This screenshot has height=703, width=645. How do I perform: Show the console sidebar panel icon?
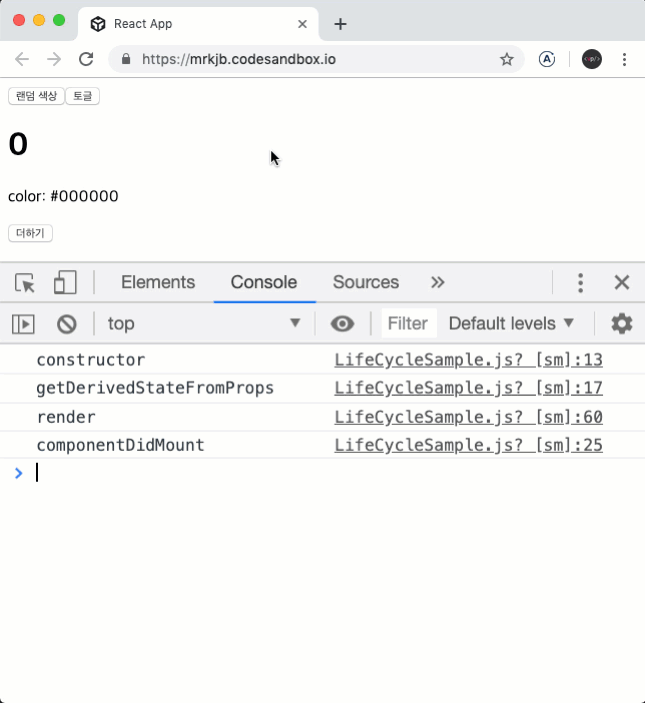23,324
